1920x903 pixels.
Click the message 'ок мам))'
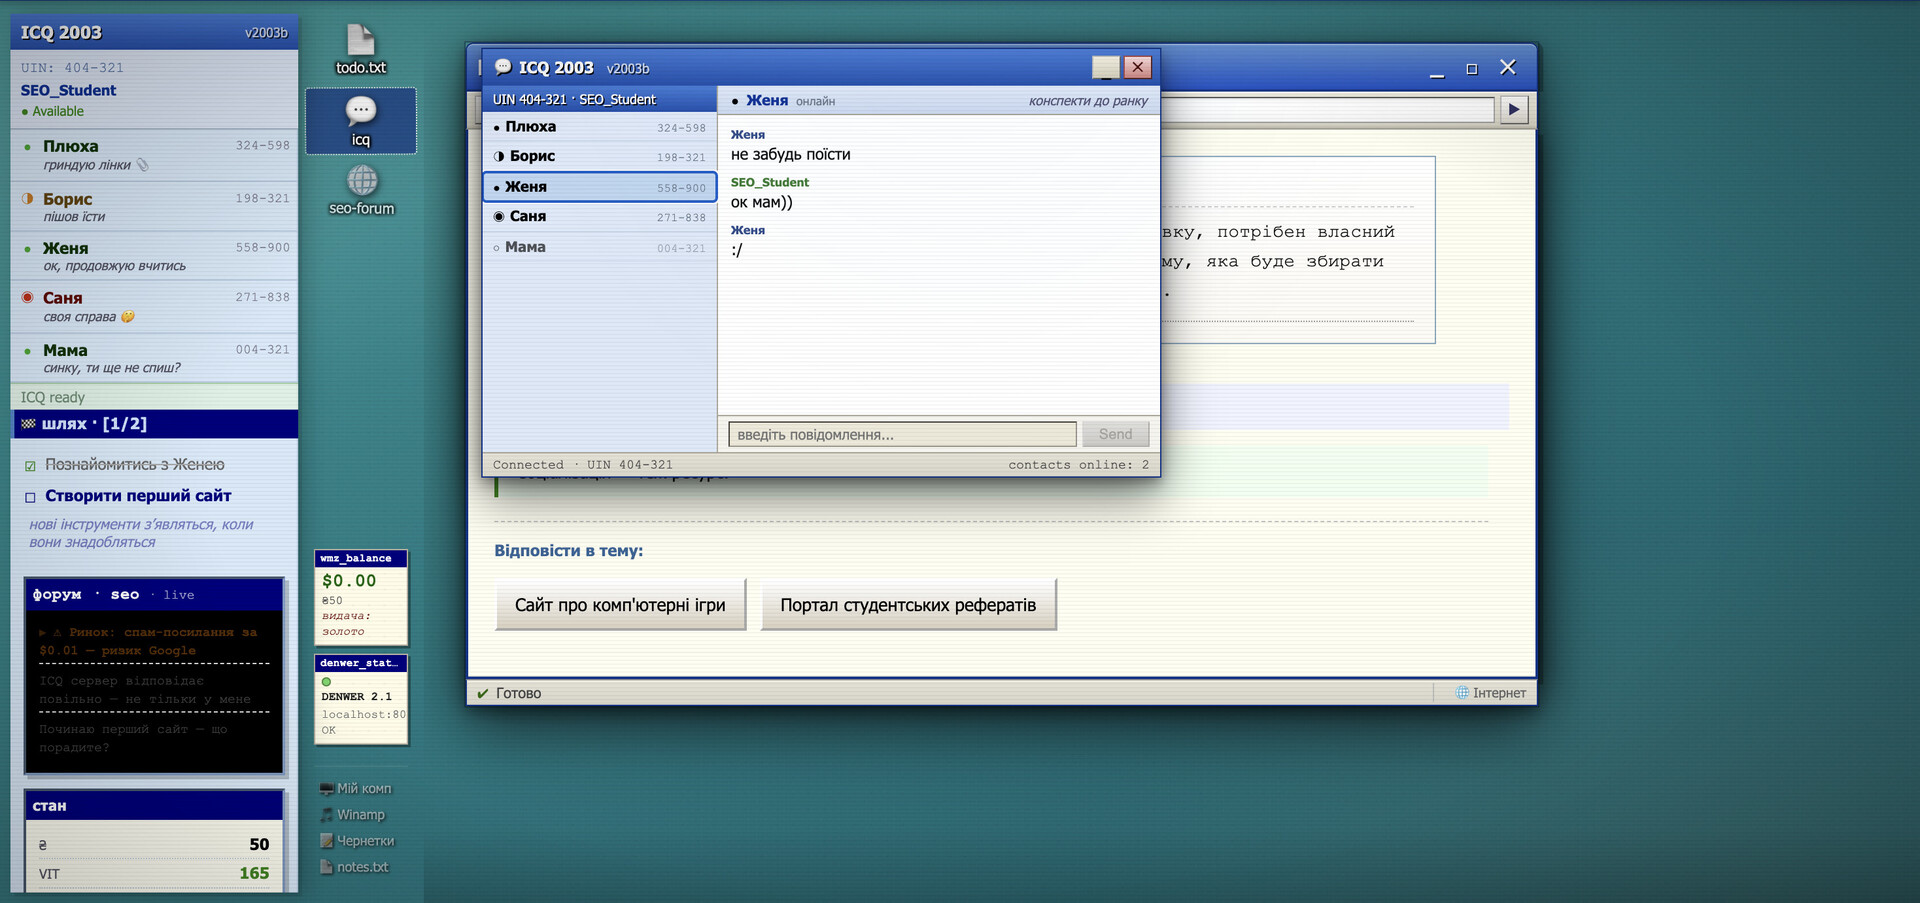[x=761, y=202]
